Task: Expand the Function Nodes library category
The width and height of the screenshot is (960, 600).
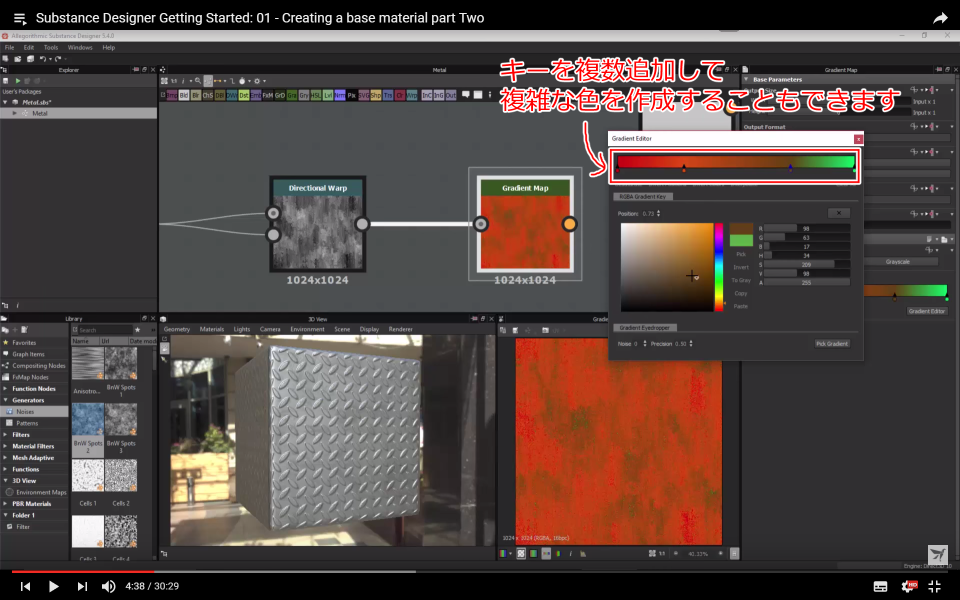Action: click(6, 389)
